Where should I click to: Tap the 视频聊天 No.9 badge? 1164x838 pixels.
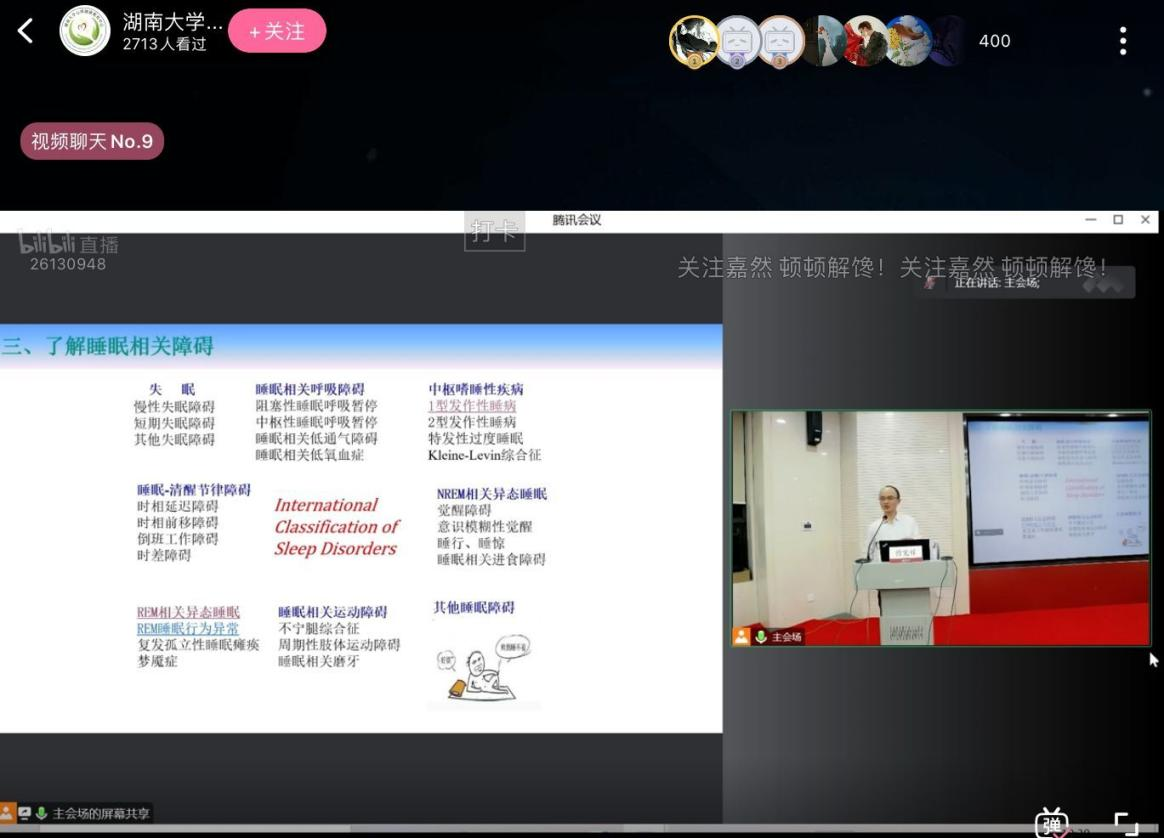click(92, 141)
